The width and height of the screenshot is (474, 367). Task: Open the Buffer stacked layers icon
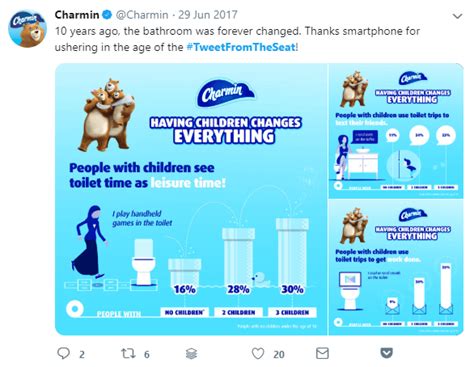point(191,353)
